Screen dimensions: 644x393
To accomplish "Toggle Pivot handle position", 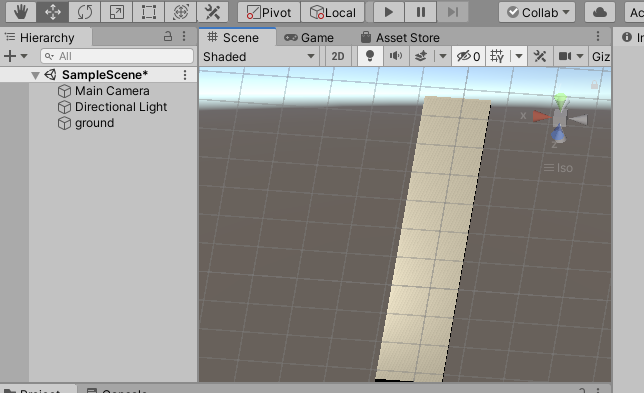I will tap(269, 12).
